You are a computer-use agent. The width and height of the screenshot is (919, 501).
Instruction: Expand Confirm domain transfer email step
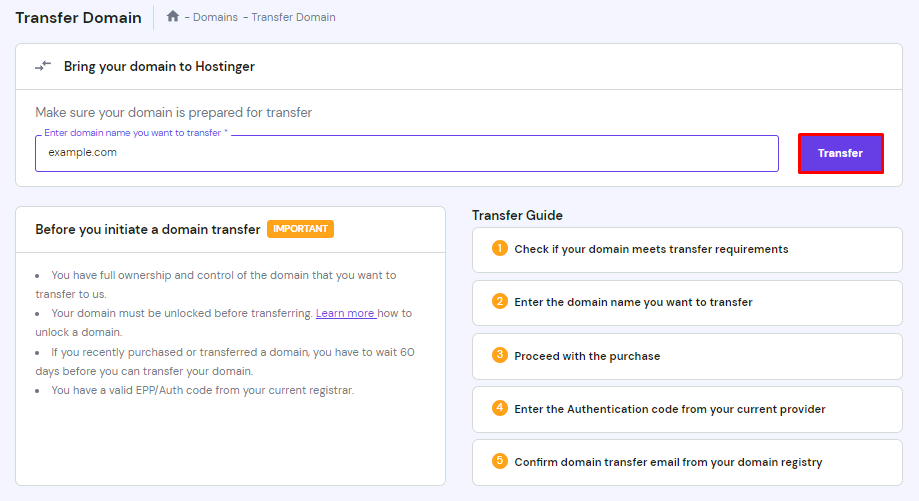click(x=687, y=462)
